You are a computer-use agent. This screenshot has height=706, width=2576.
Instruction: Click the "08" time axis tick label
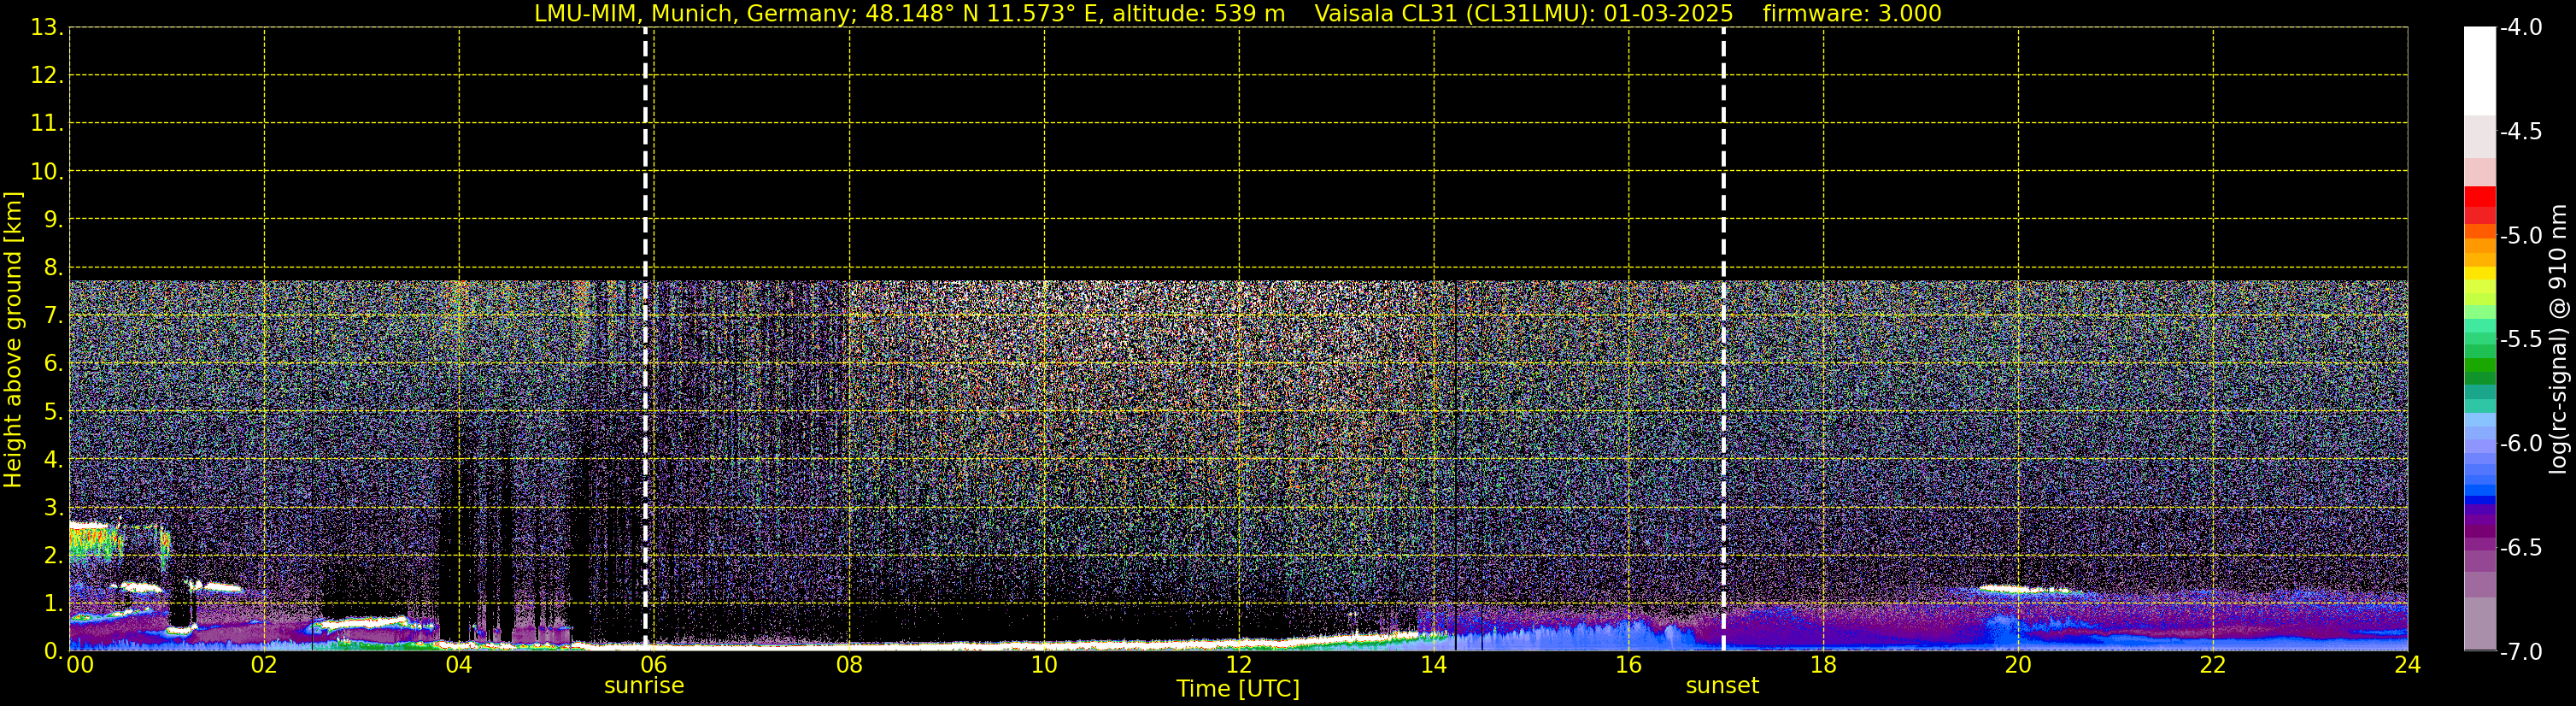click(849, 665)
